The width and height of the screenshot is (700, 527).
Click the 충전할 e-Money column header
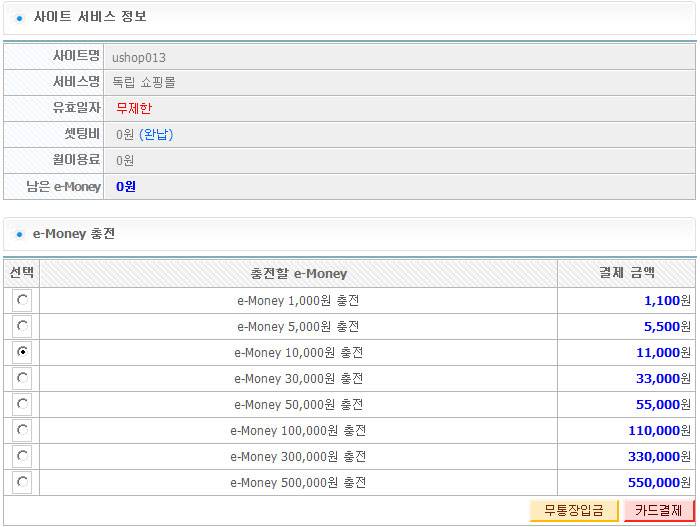[298, 273]
